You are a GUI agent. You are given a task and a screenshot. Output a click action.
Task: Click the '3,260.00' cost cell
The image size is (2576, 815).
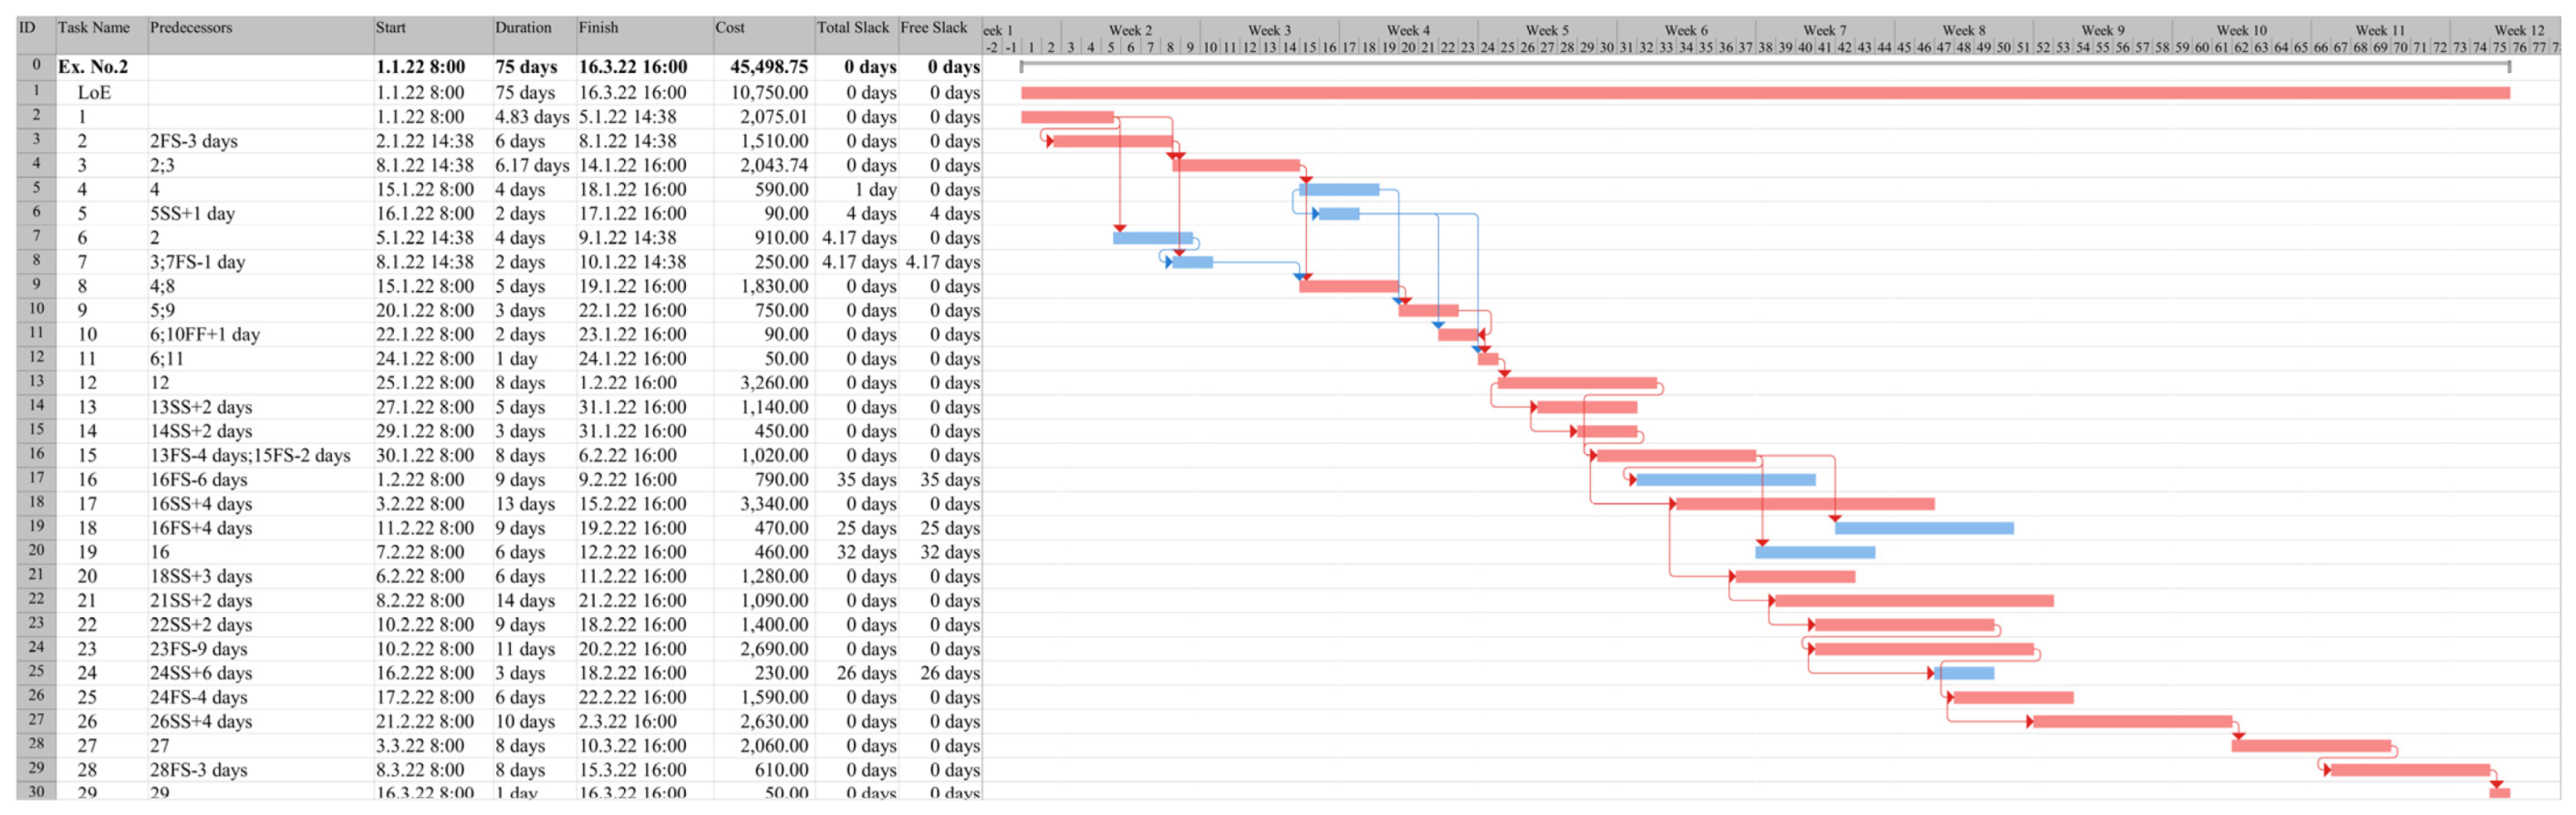(774, 383)
